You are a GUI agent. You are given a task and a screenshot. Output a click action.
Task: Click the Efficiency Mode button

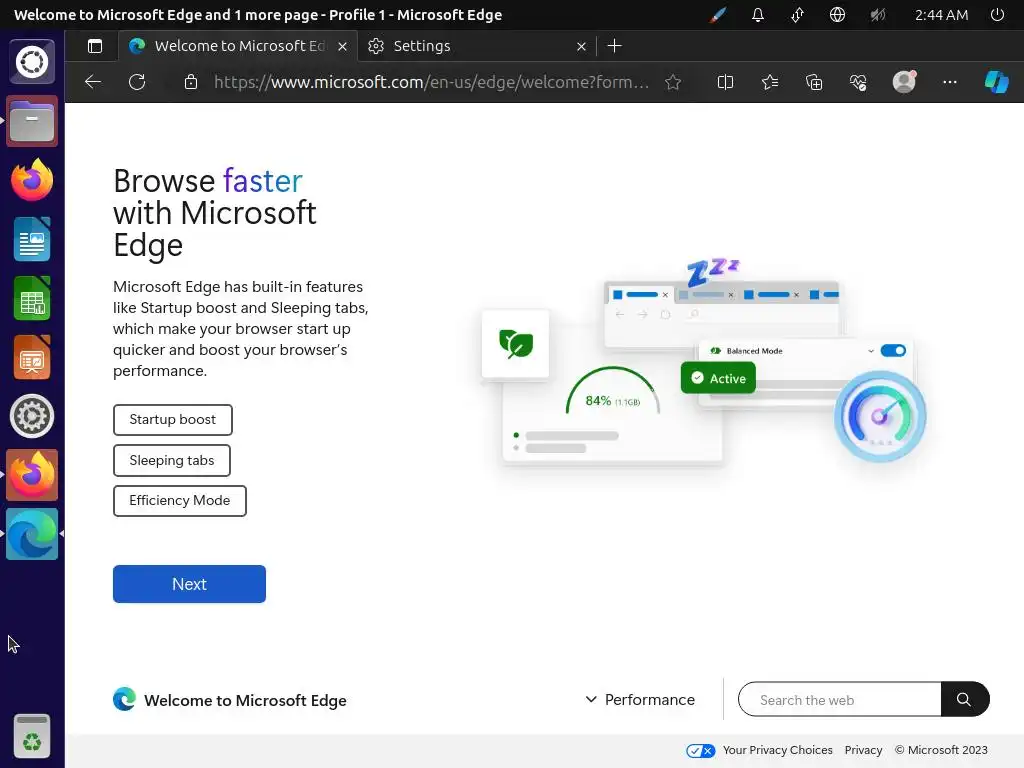(180, 501)
